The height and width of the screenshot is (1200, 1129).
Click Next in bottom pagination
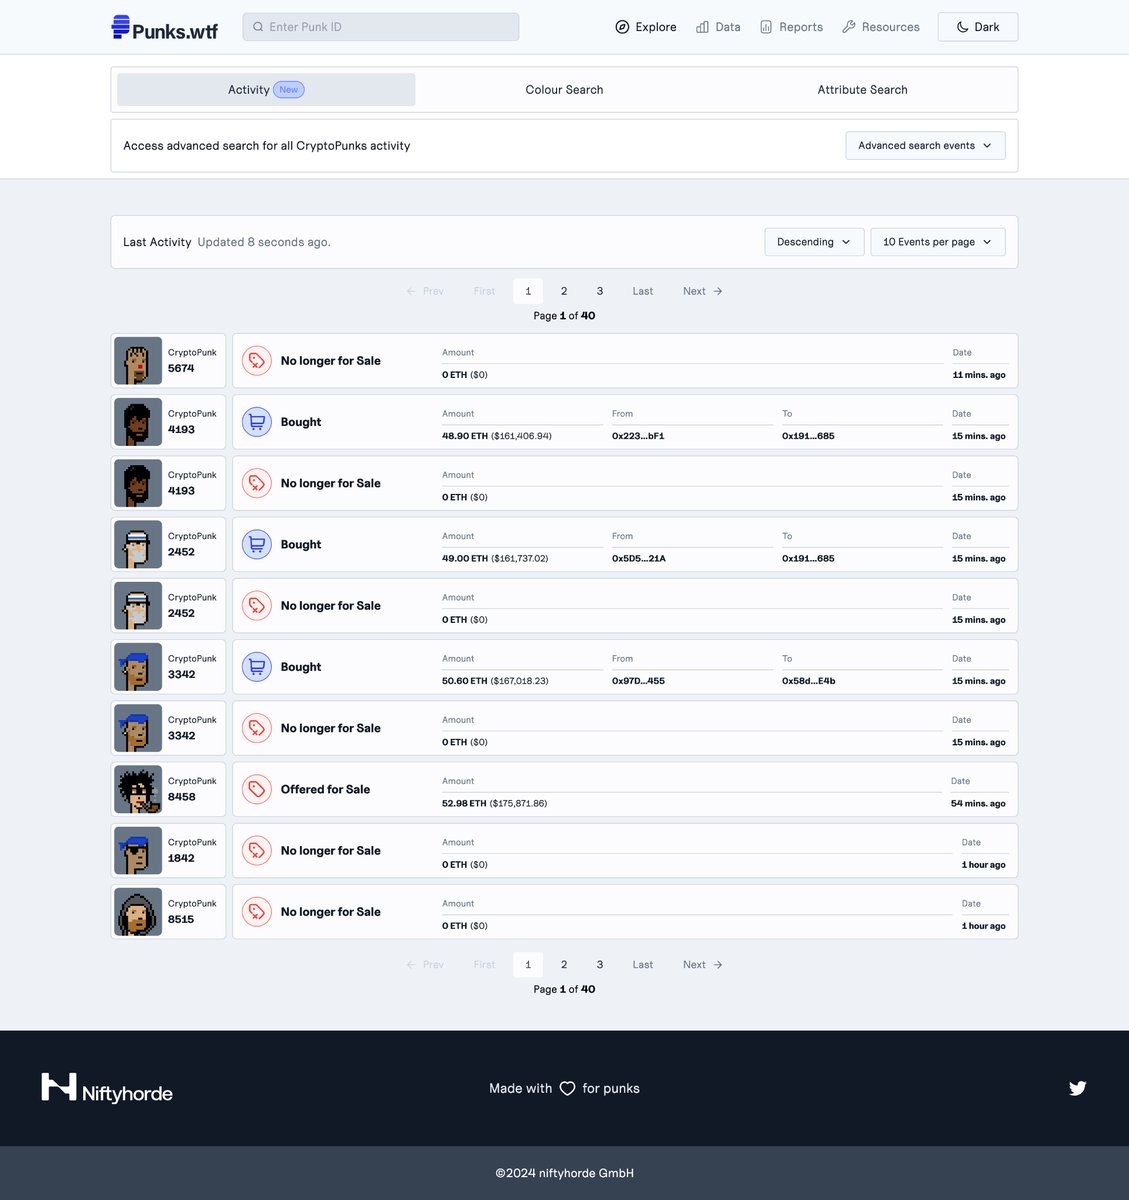703,965
